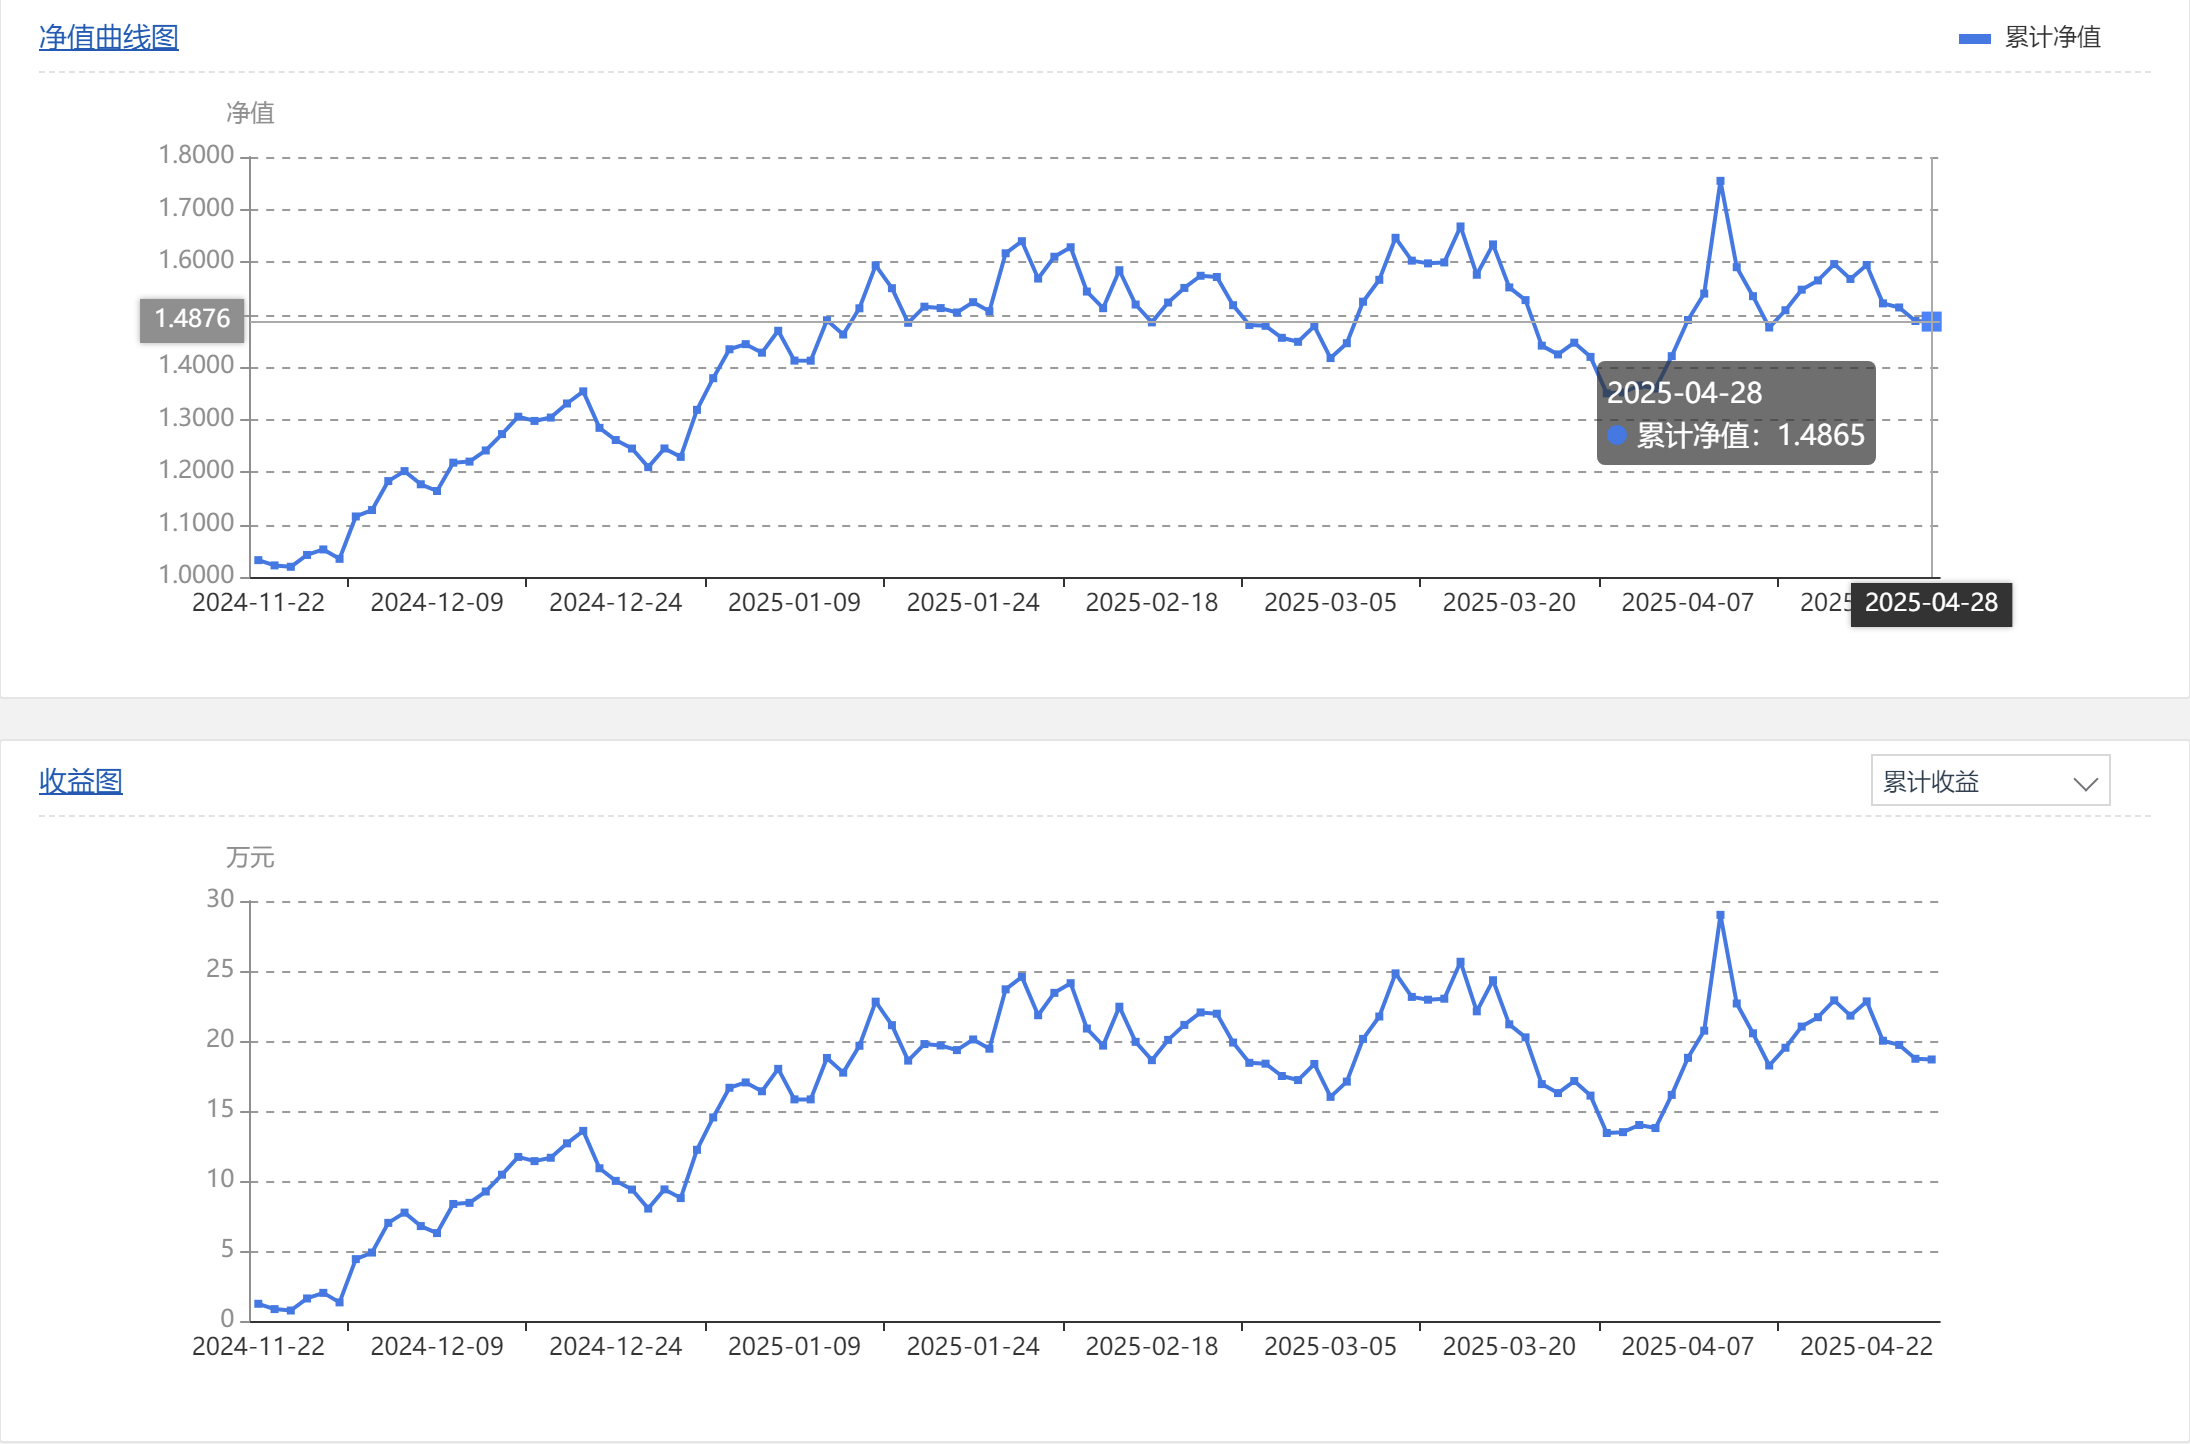Click 2024-11-22 label on net value axis
The width and height of the screenshot is (2190, 1444).
(x=258, y=603)
